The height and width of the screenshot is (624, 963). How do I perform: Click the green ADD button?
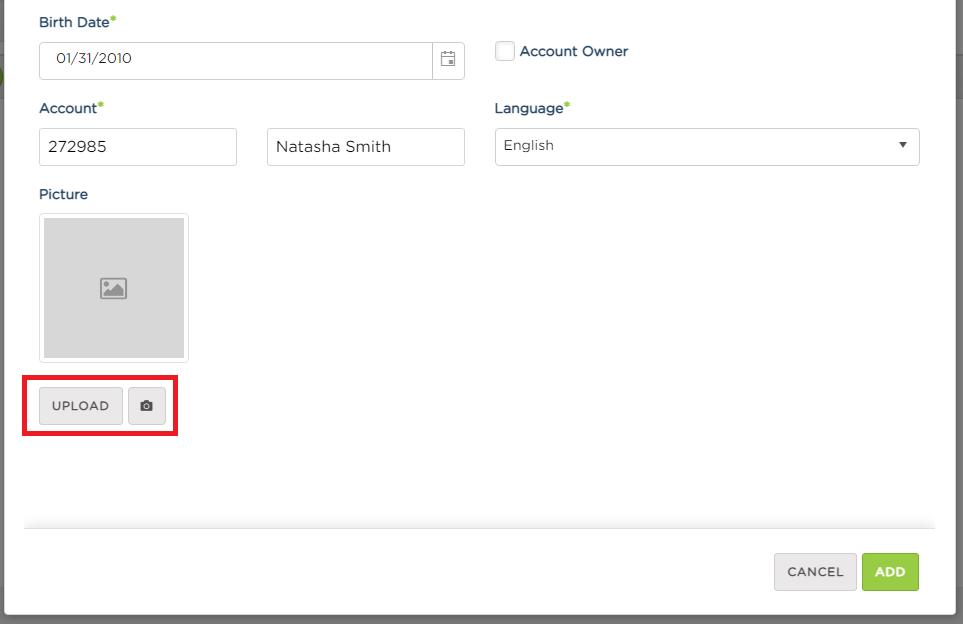[x=890, y=572]
